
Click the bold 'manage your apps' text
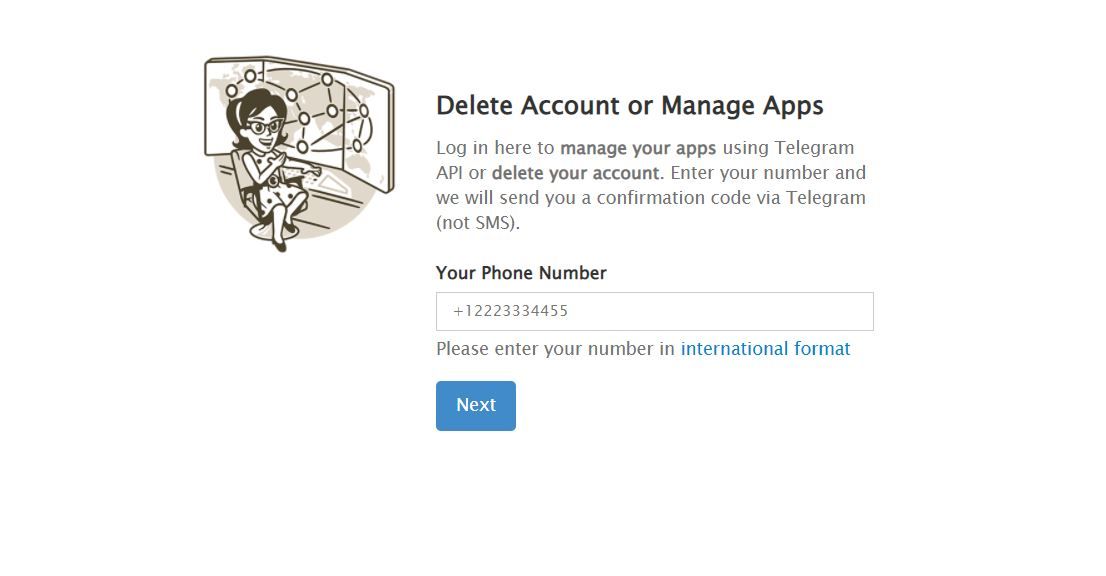pyautogui.click(x=638, y=148)
